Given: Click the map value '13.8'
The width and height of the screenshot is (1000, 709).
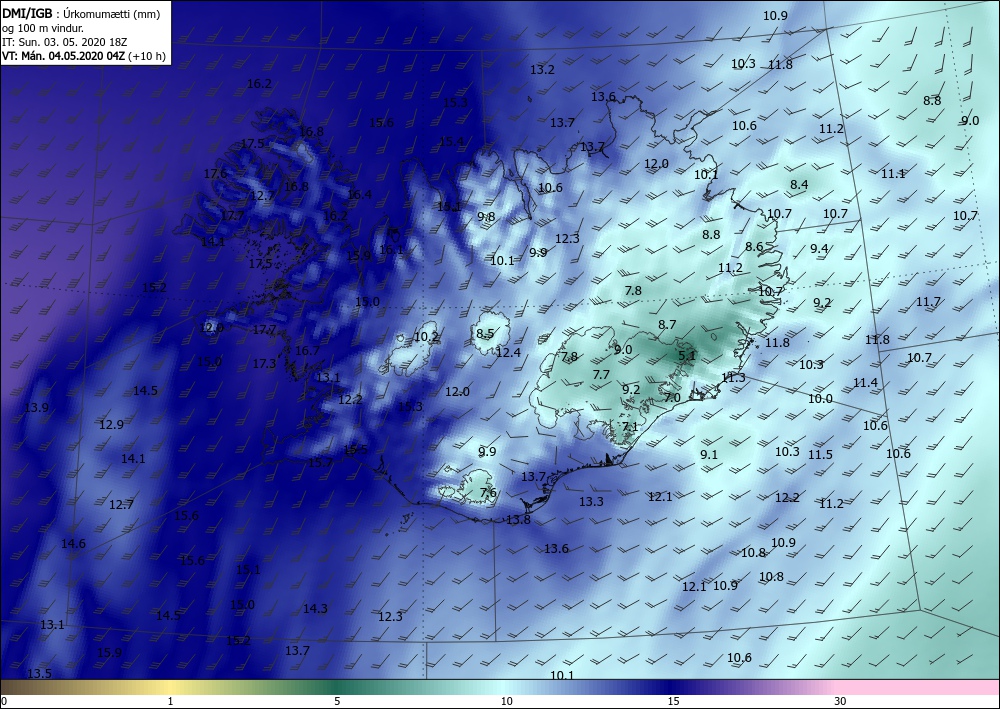Looking at the screenshot, I should (518, 520).
